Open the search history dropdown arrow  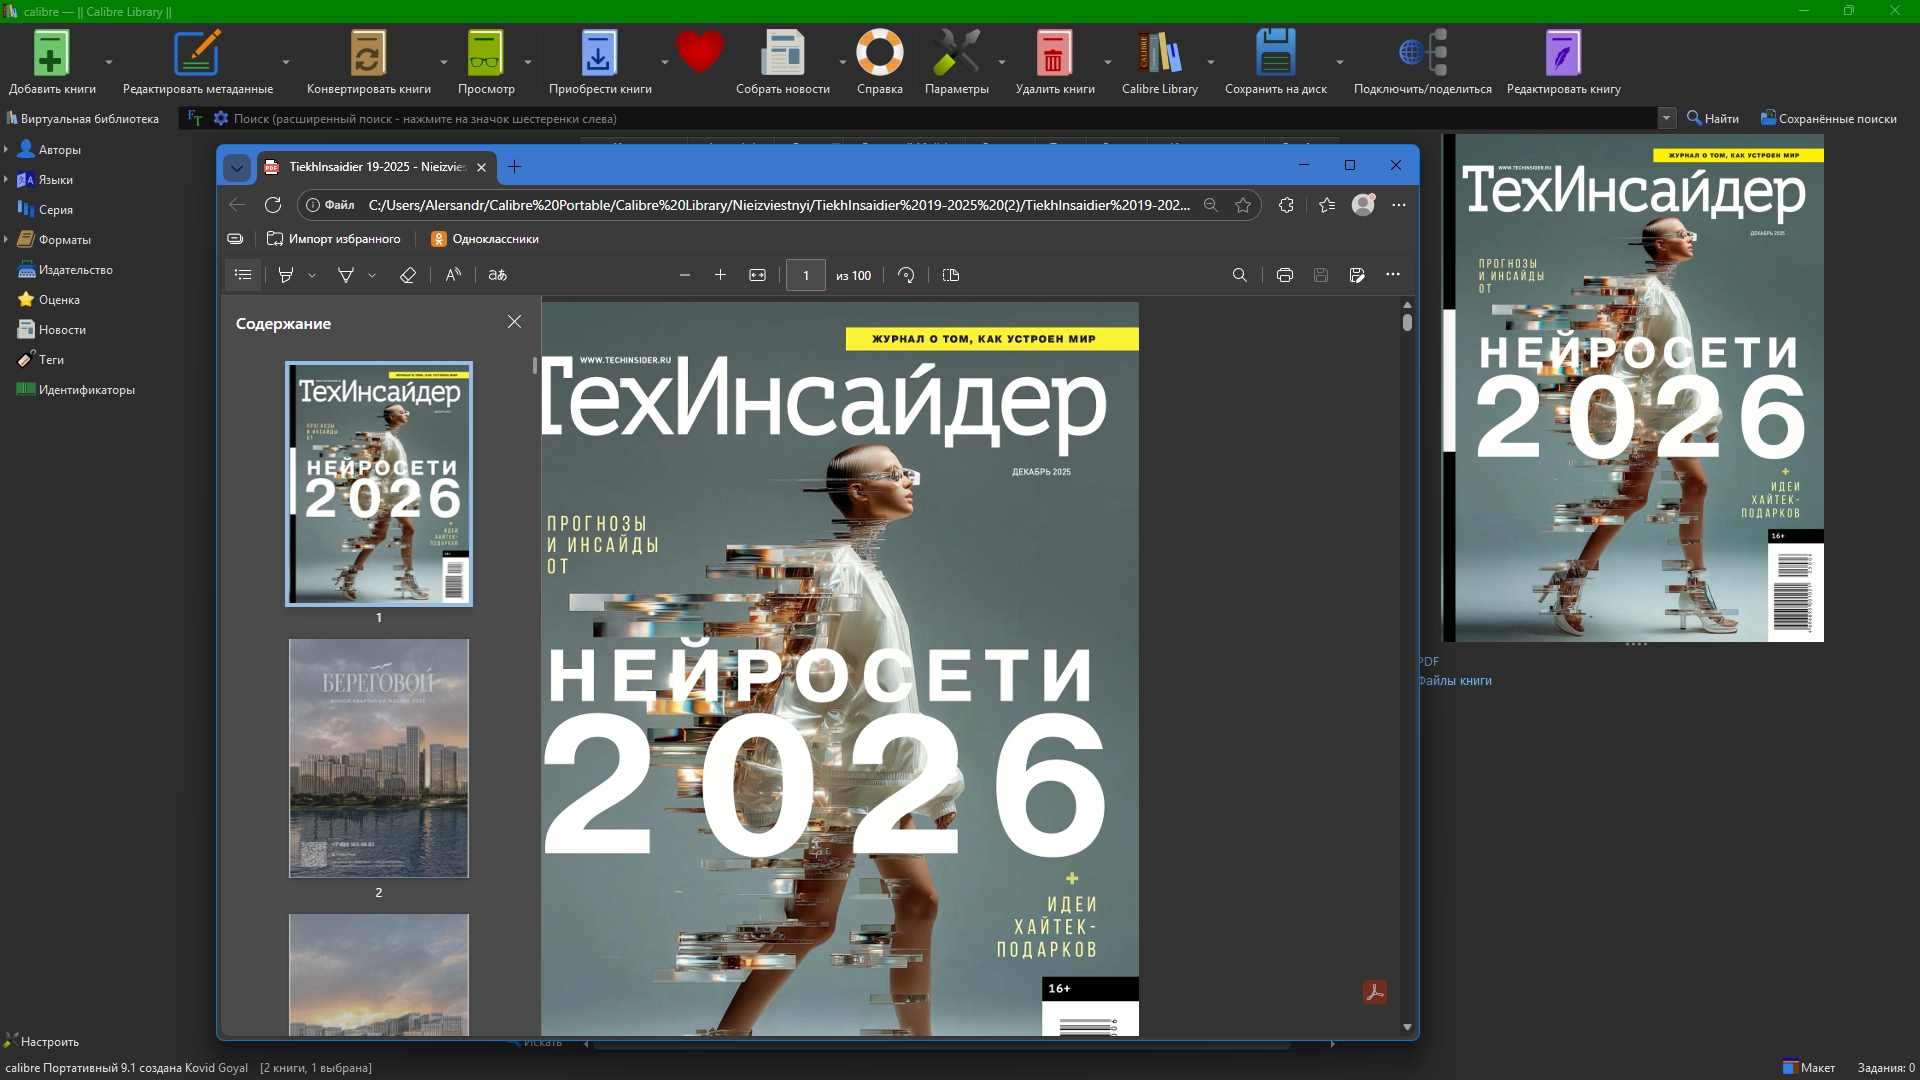point(1666,118)
